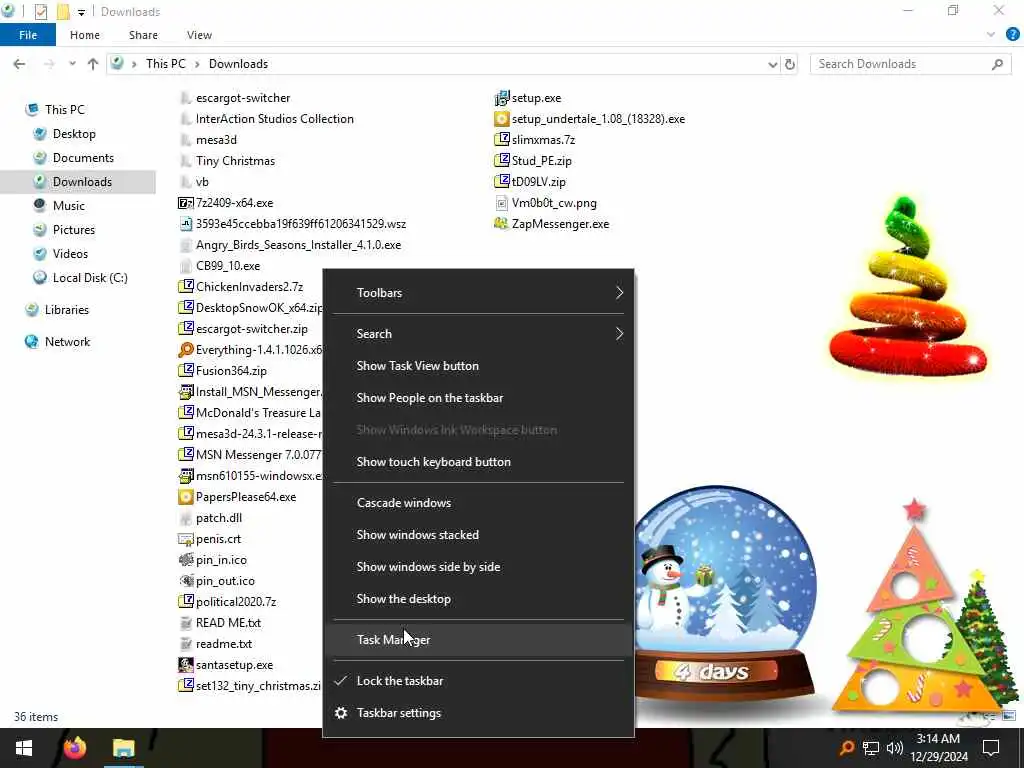The image size is (1024, 768).
Task: Select the pin_in.ico file icon
Action: coord(186,560)
